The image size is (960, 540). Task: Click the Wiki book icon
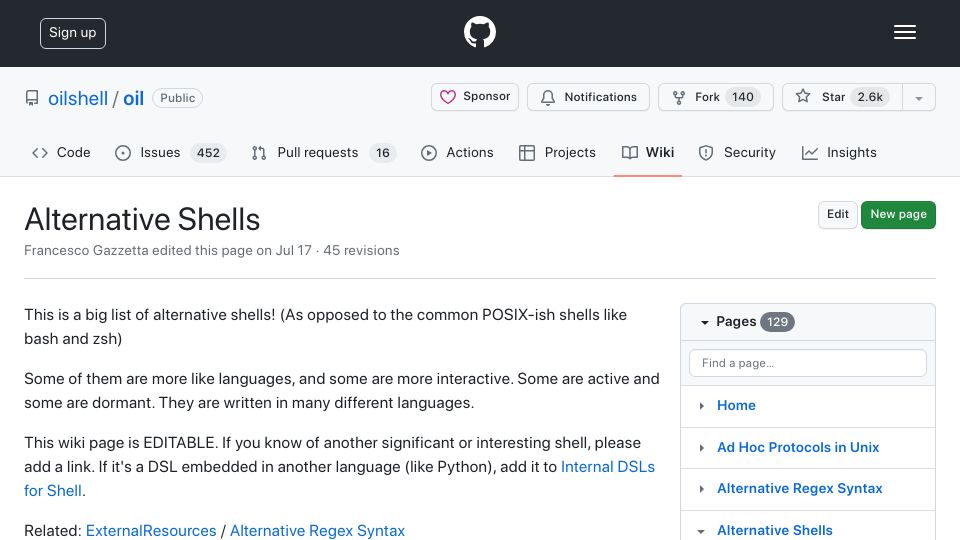(x=629, y=152)
